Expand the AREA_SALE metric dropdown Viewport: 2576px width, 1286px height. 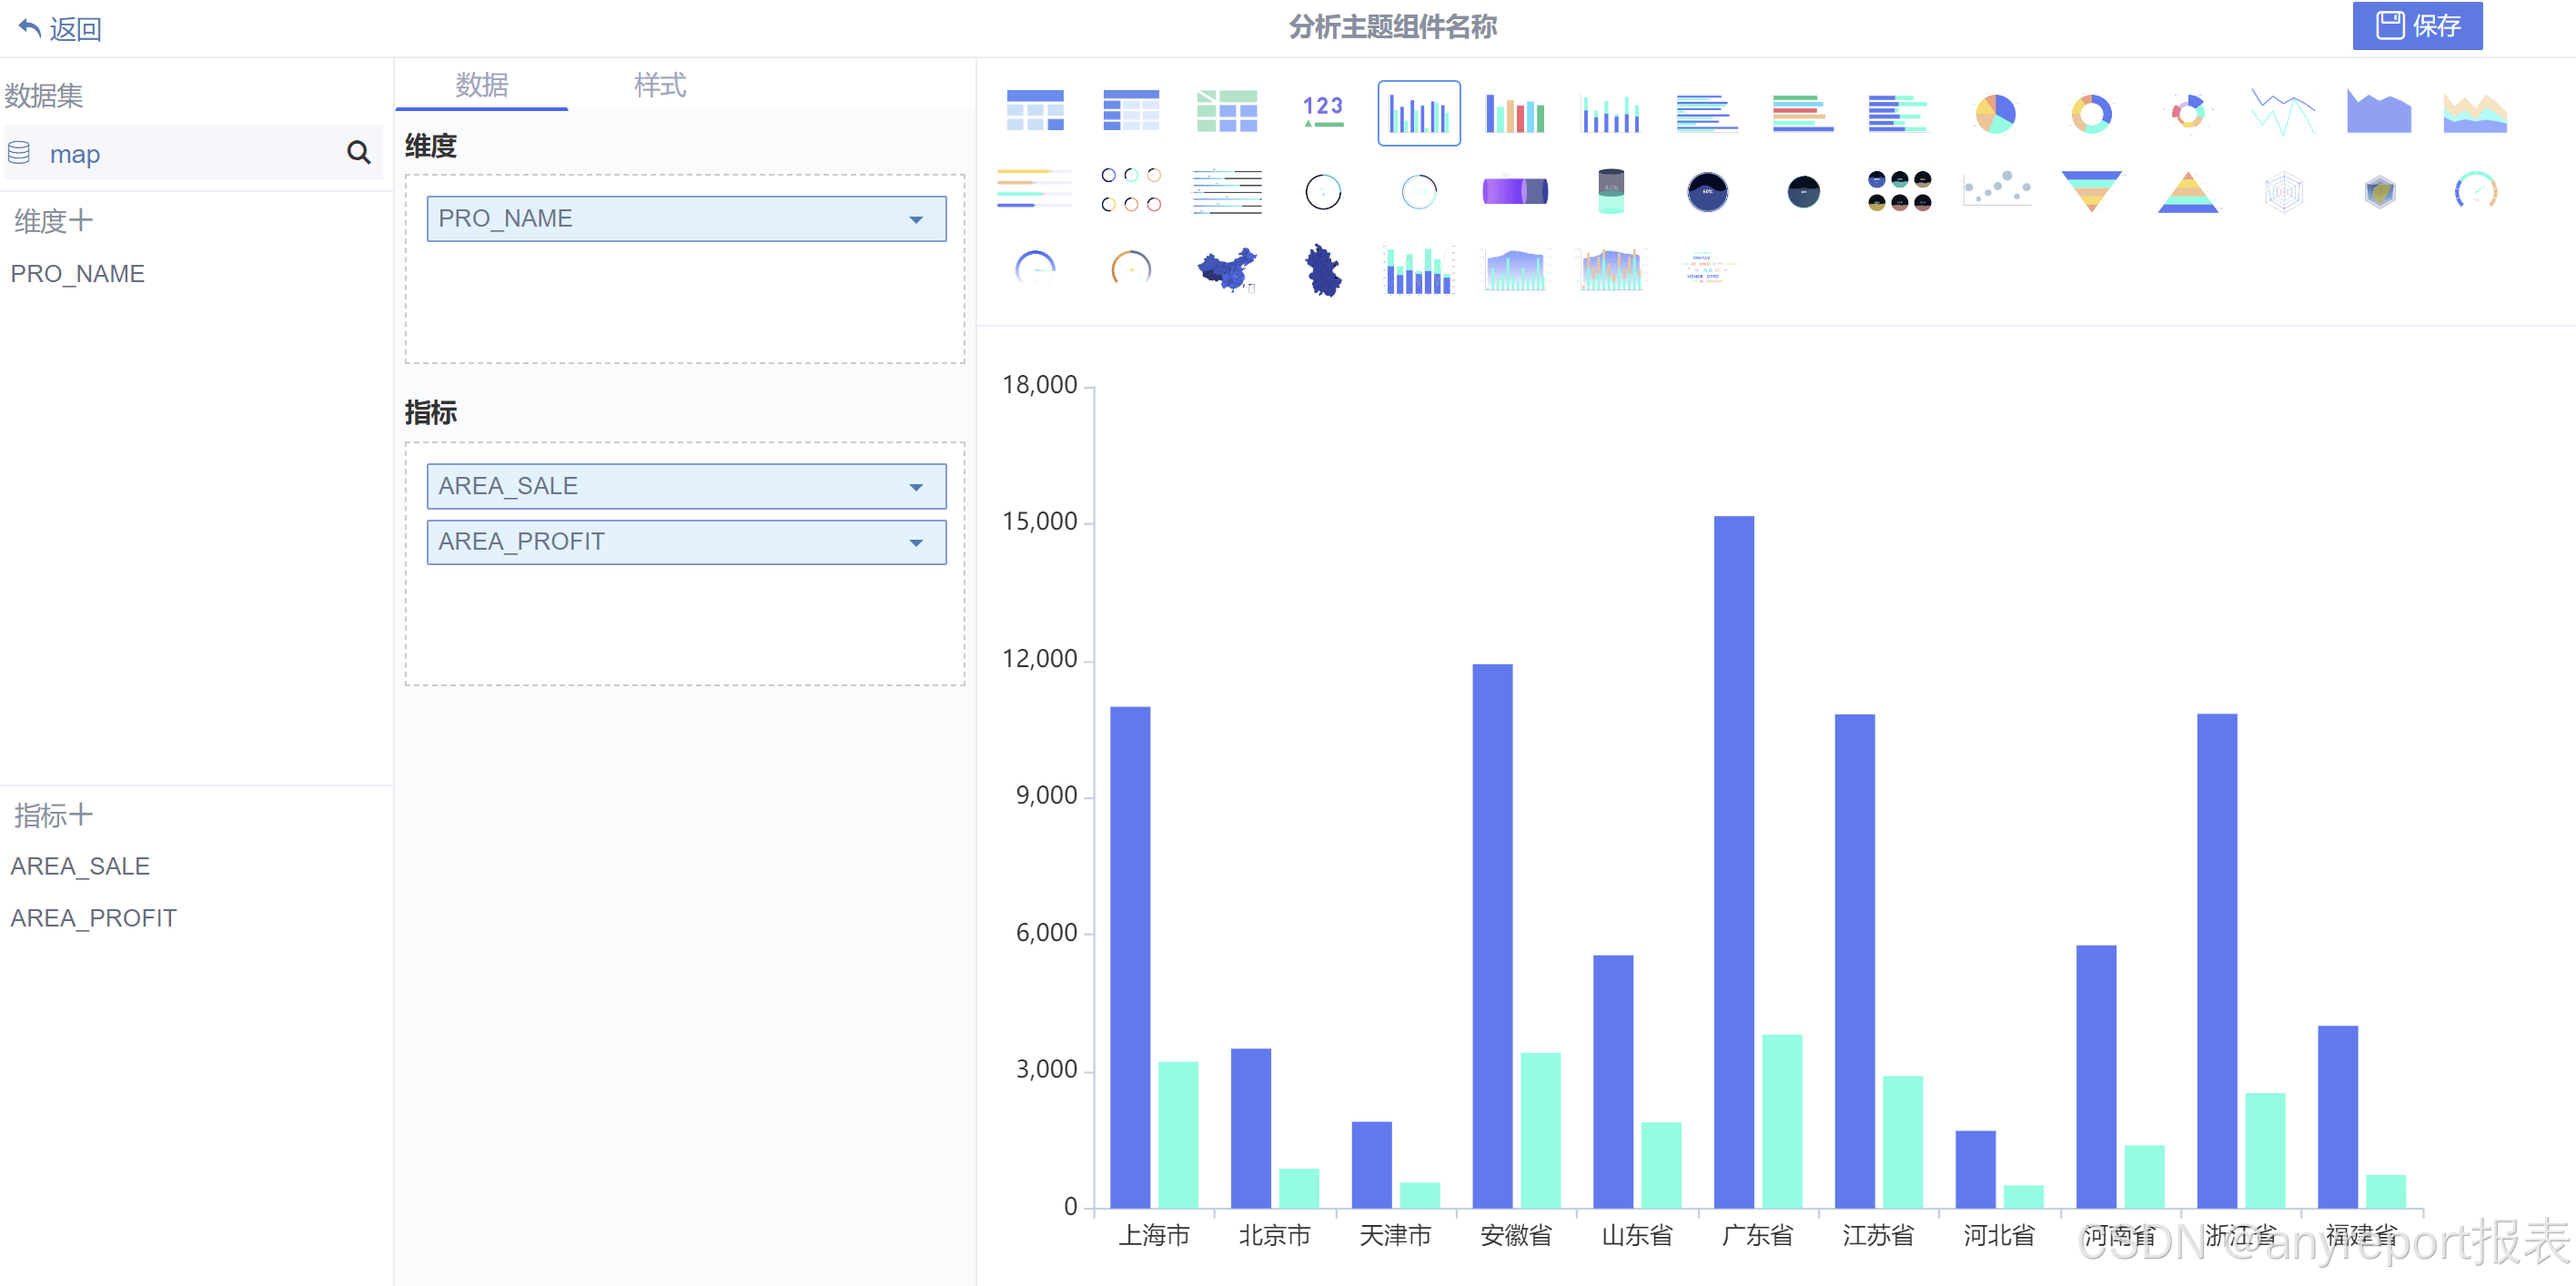coord(916,487)
